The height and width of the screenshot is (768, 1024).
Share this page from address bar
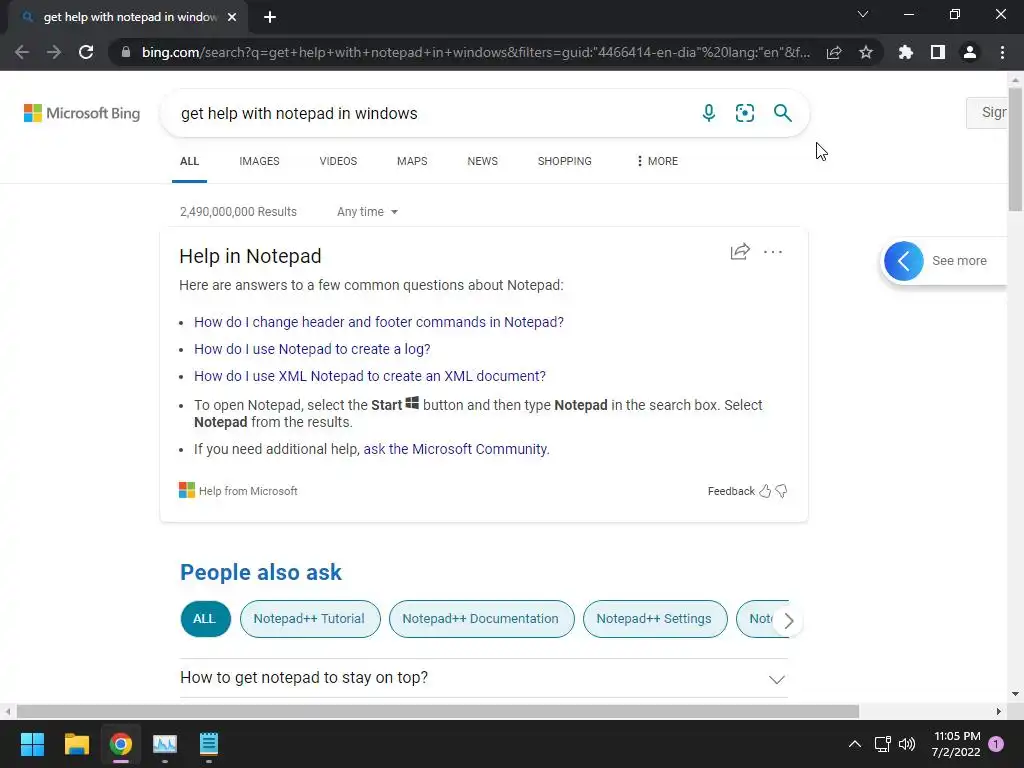(834, 52)
